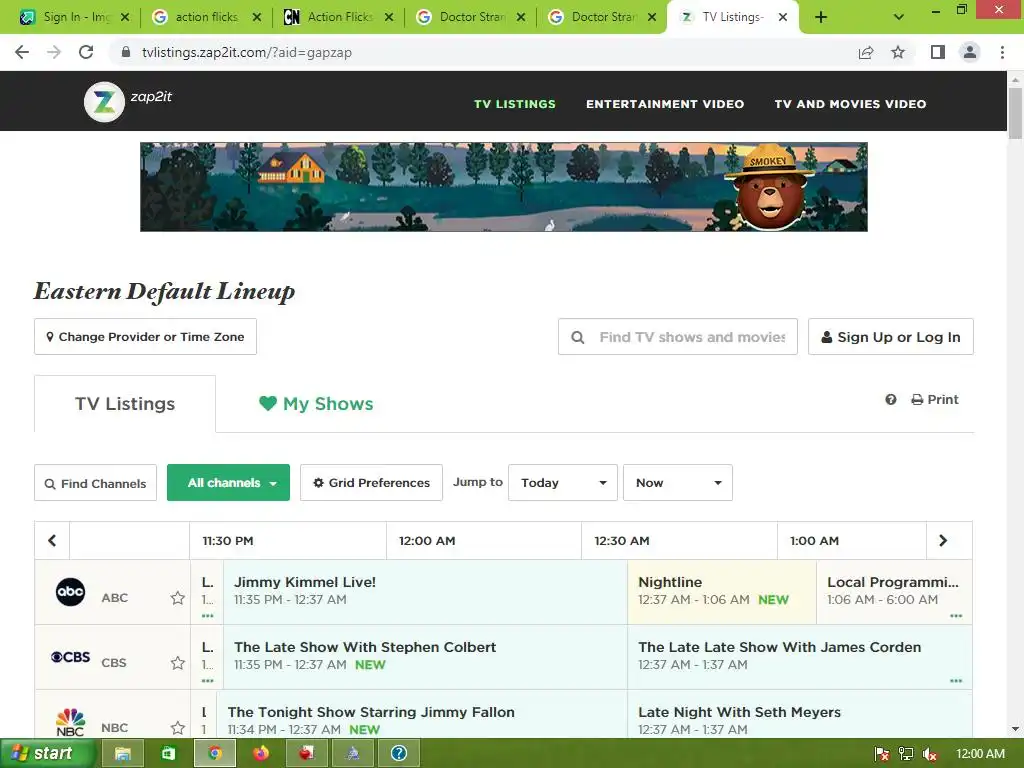
Task: Open The Late Late Show With James Corden
Action: tap(799, 657)
